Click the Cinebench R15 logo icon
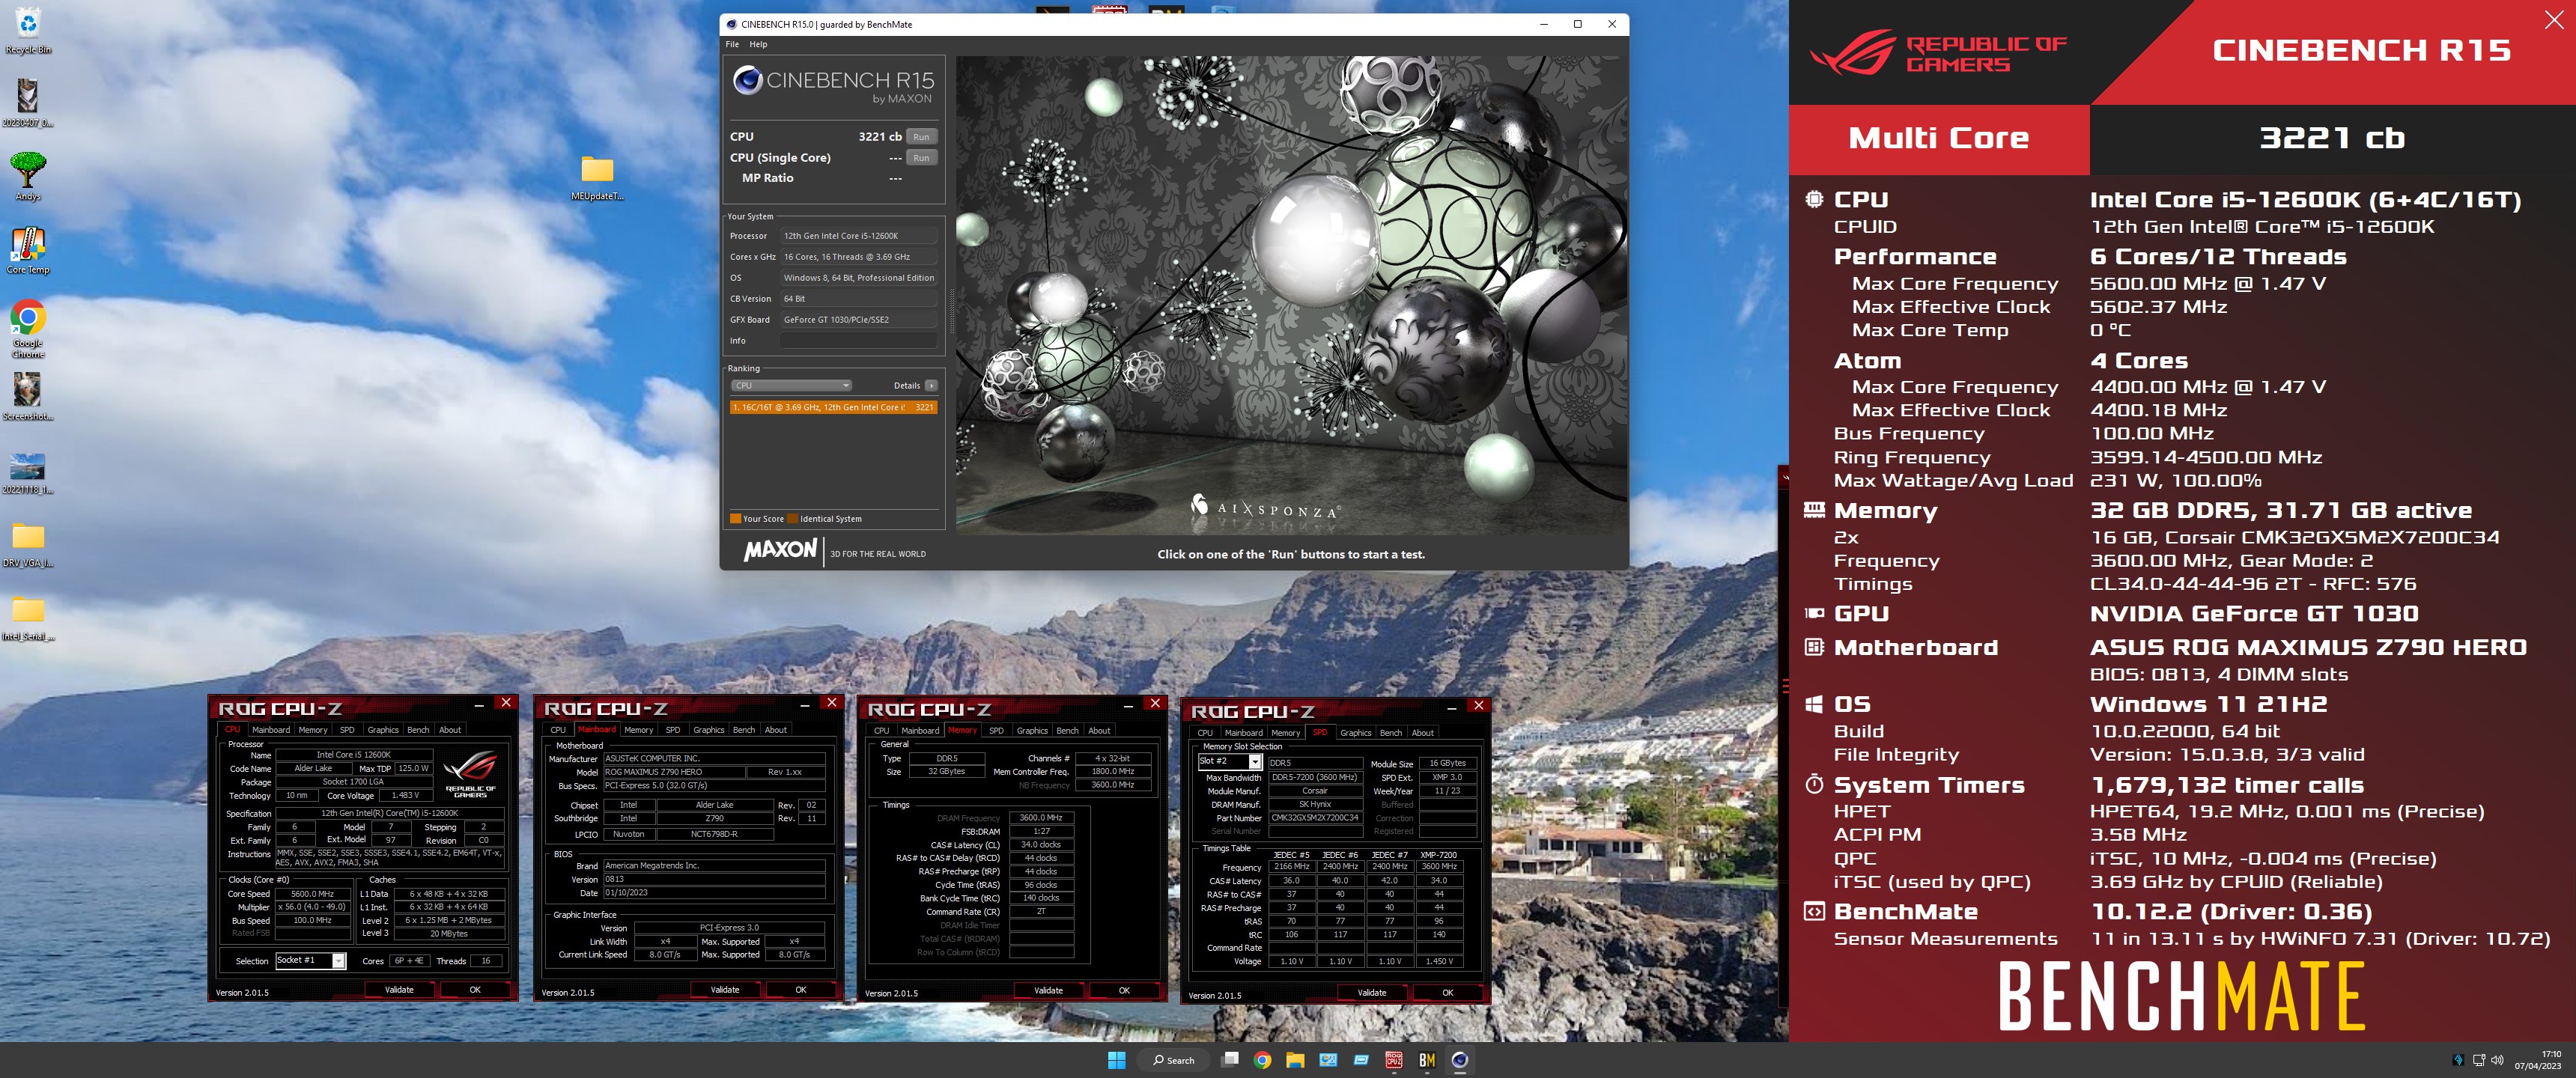Viewport: 2576px width, 1078px height. click(x=747, y=80)
